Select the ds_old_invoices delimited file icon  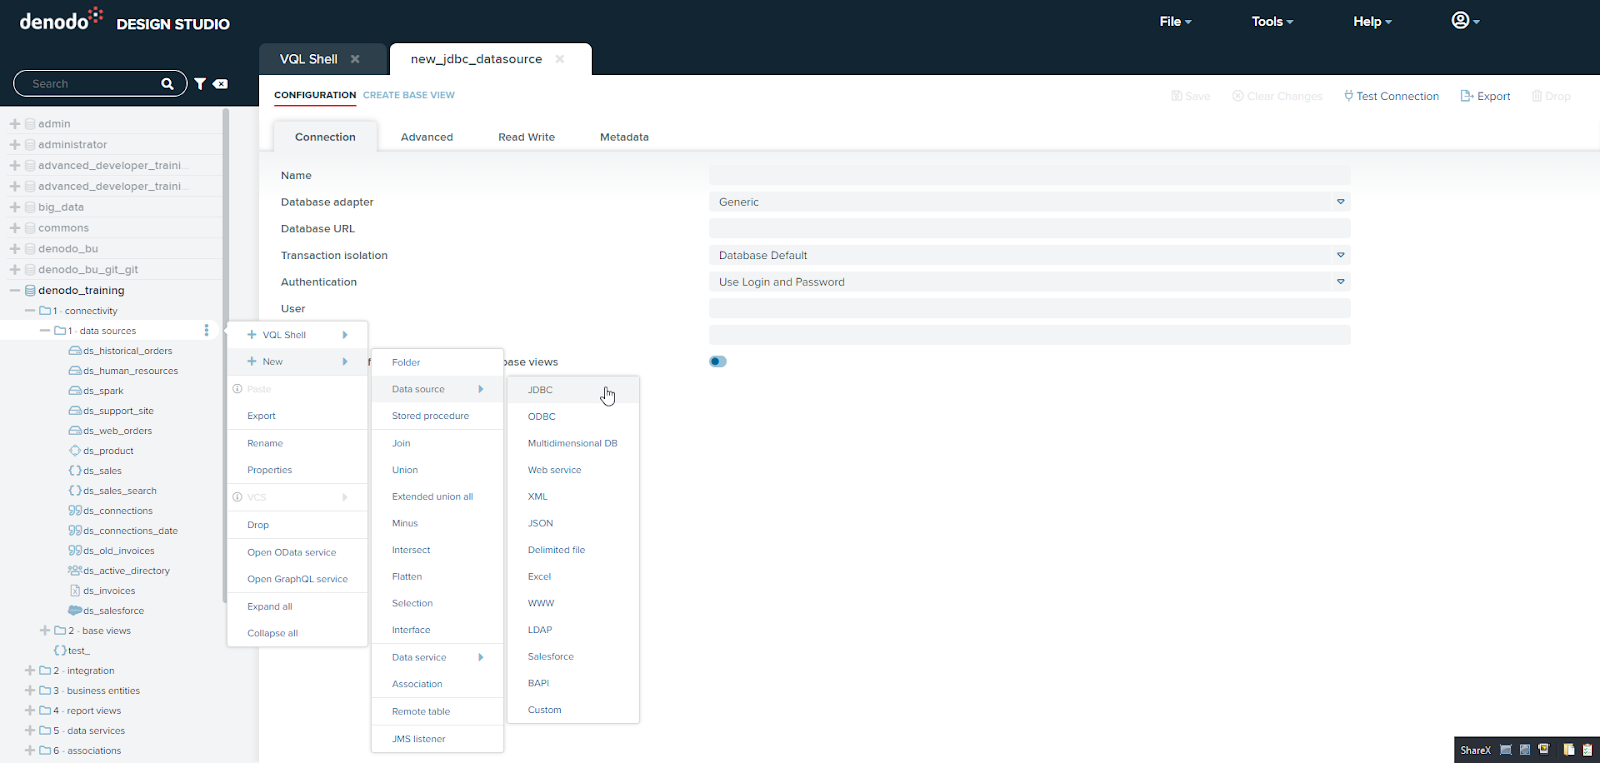pyautogui.click(x=75, y=551)
